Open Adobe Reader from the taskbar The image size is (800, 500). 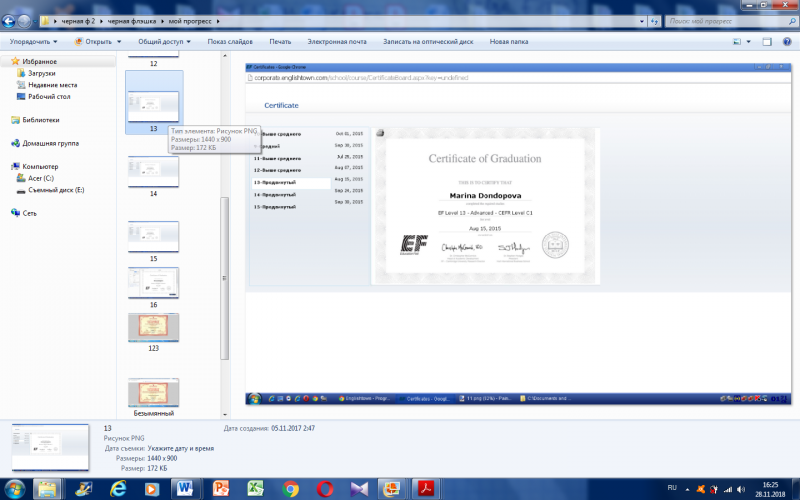pyautogui.click(x=426, y=489)
